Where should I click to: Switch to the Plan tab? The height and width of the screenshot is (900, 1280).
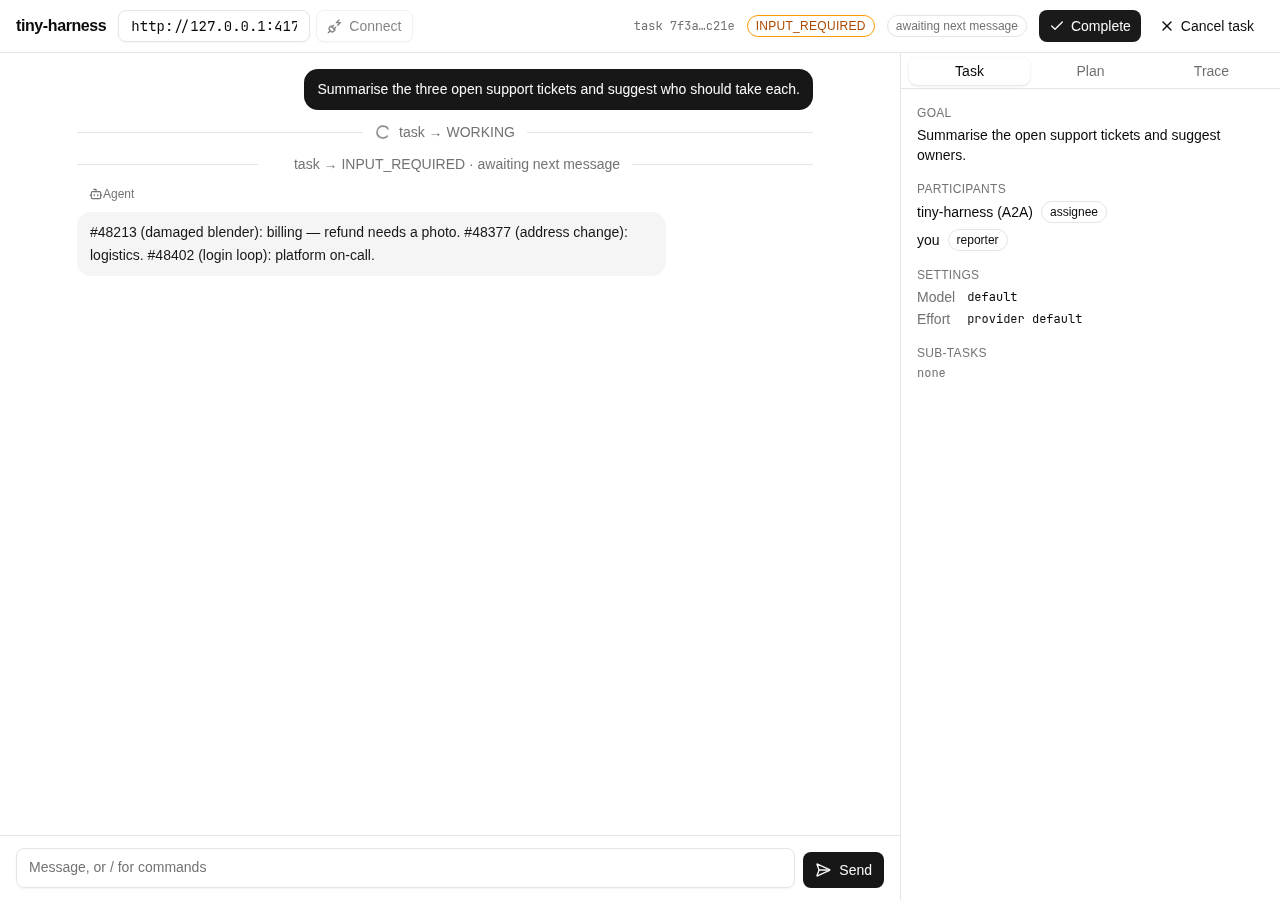point(1090,71)
